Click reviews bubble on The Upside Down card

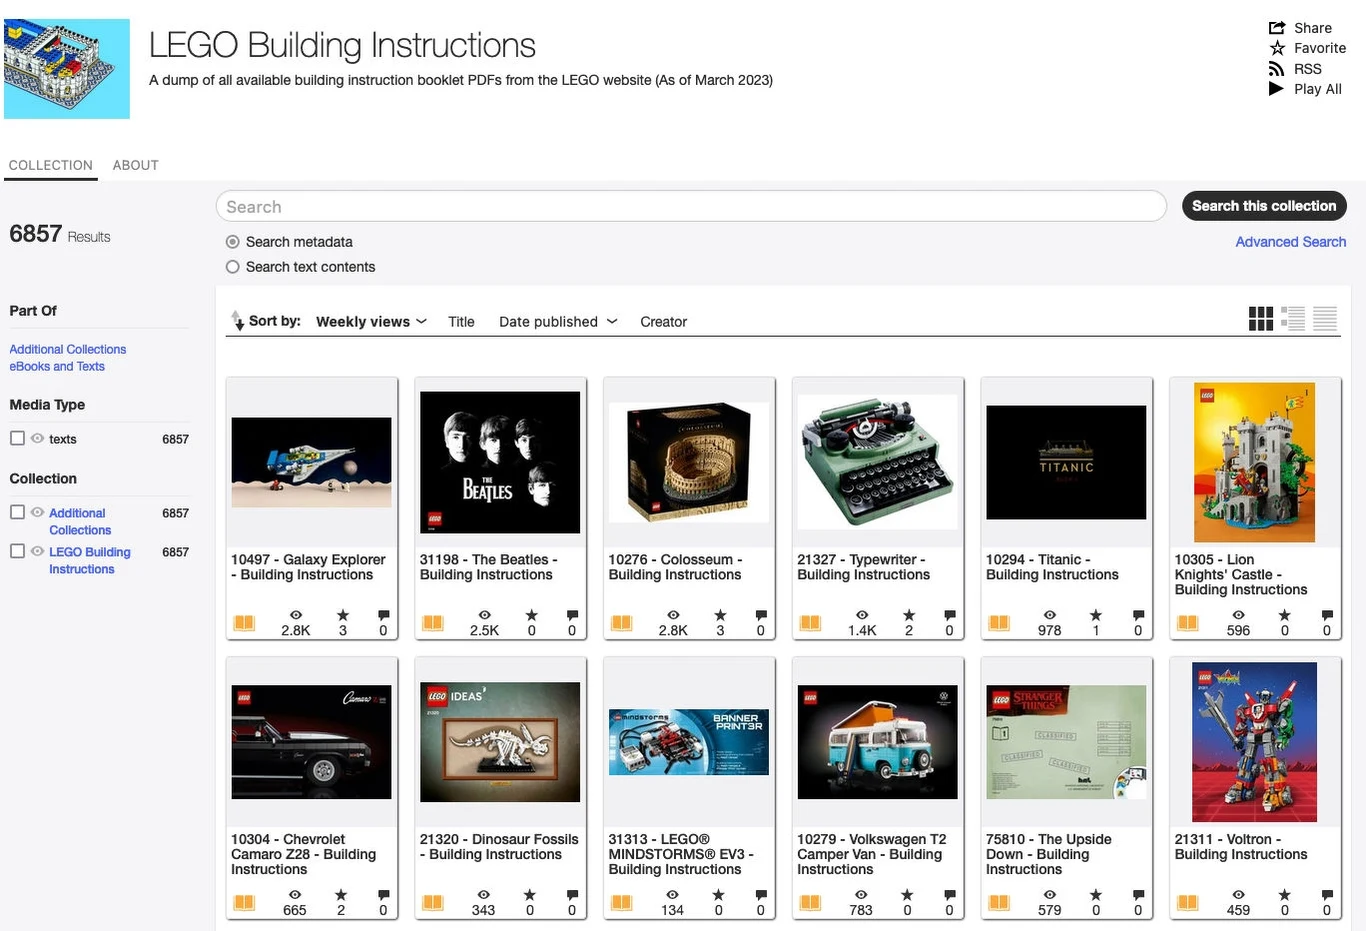tap(1138, 895)
